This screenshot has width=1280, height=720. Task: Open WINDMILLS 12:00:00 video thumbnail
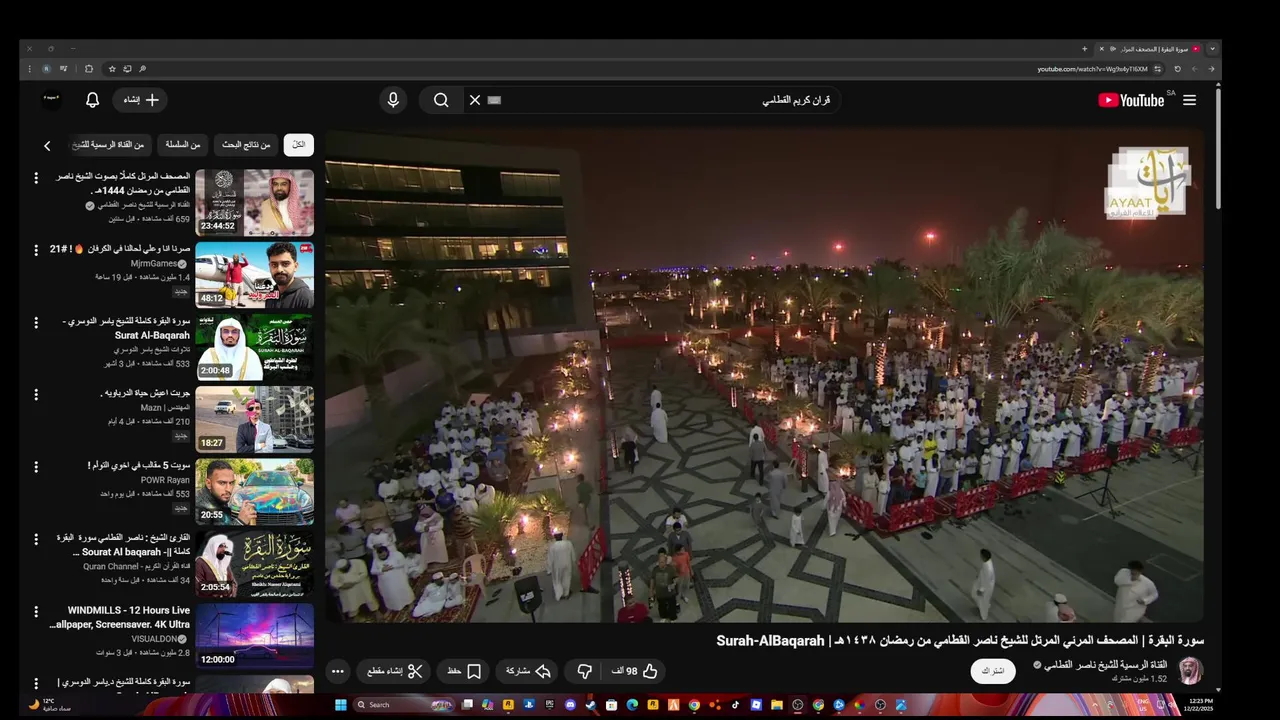click(x=254, y=635)
